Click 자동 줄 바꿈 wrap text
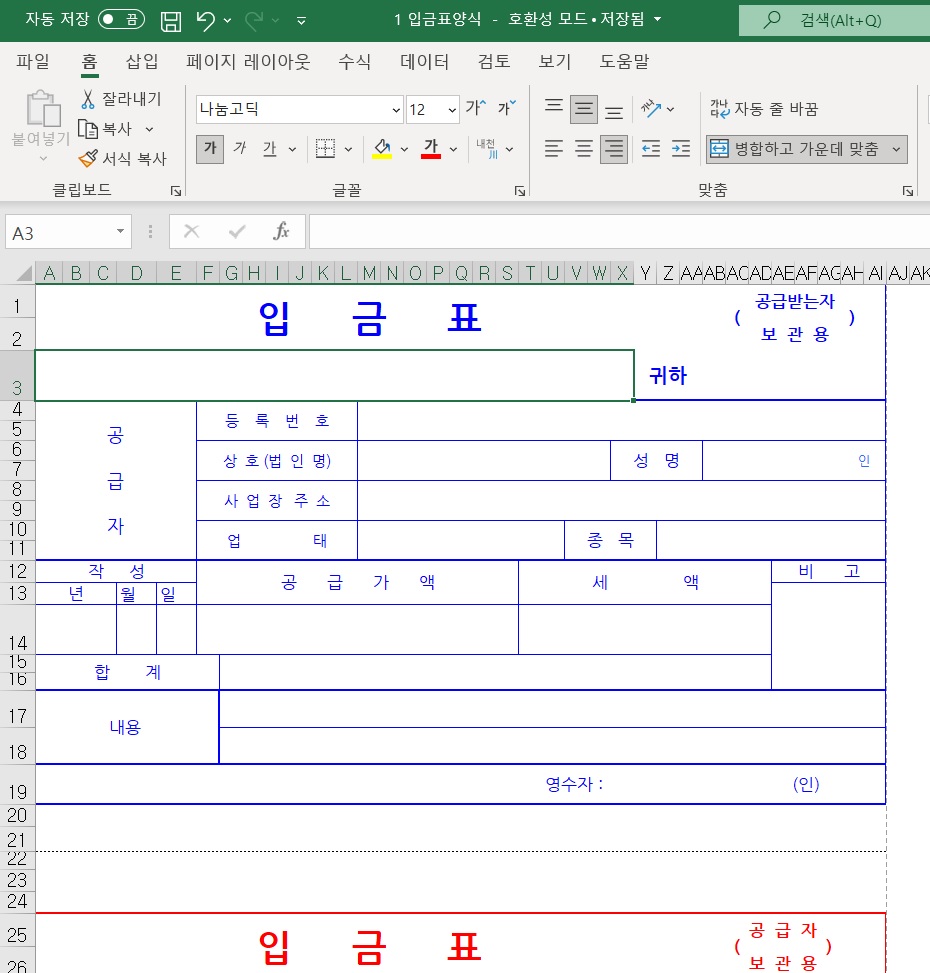930x973 pixels. (764, 109)
